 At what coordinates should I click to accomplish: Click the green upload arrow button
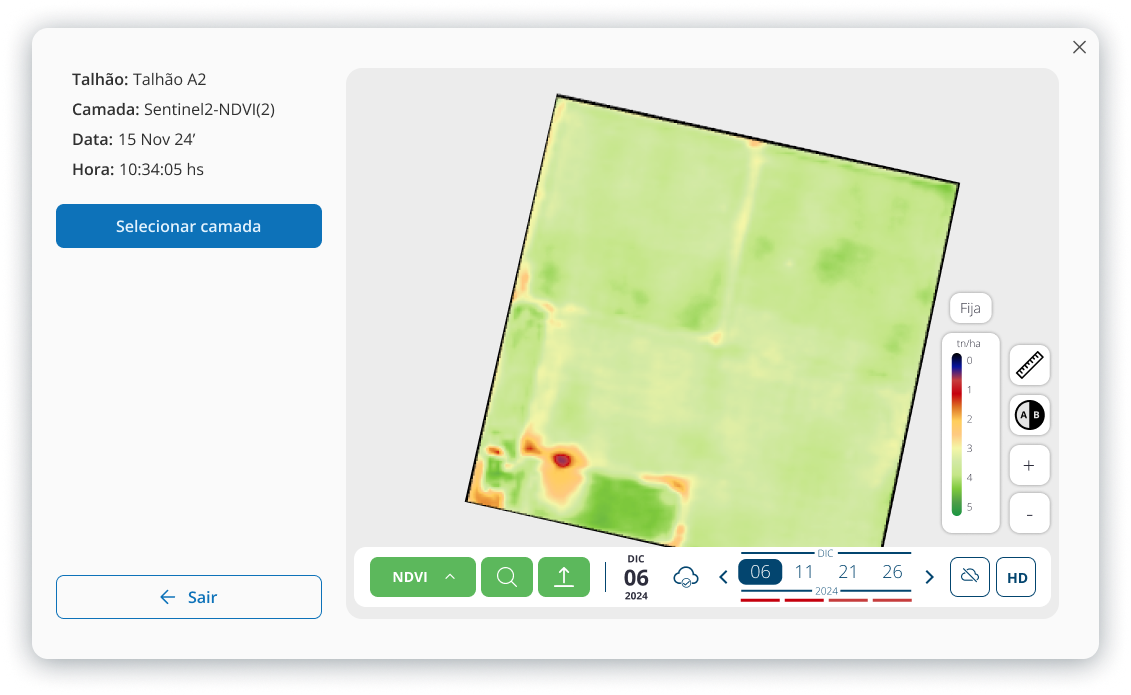564,577
